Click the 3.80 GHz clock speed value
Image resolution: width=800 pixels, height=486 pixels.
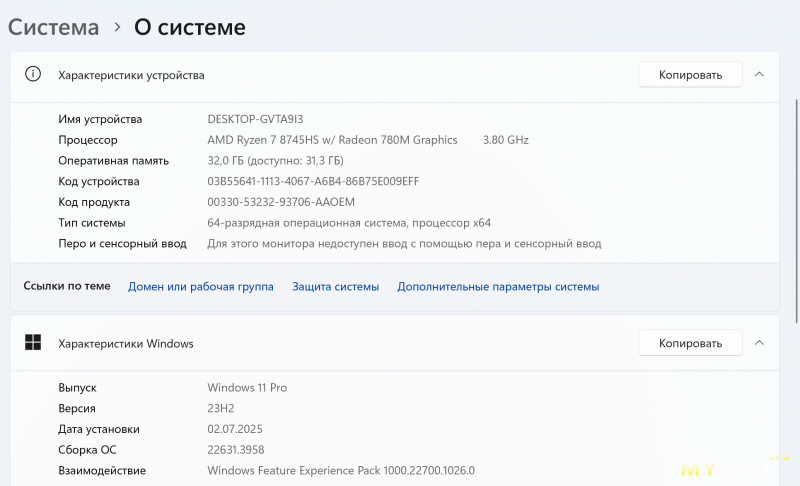[506, 140]
